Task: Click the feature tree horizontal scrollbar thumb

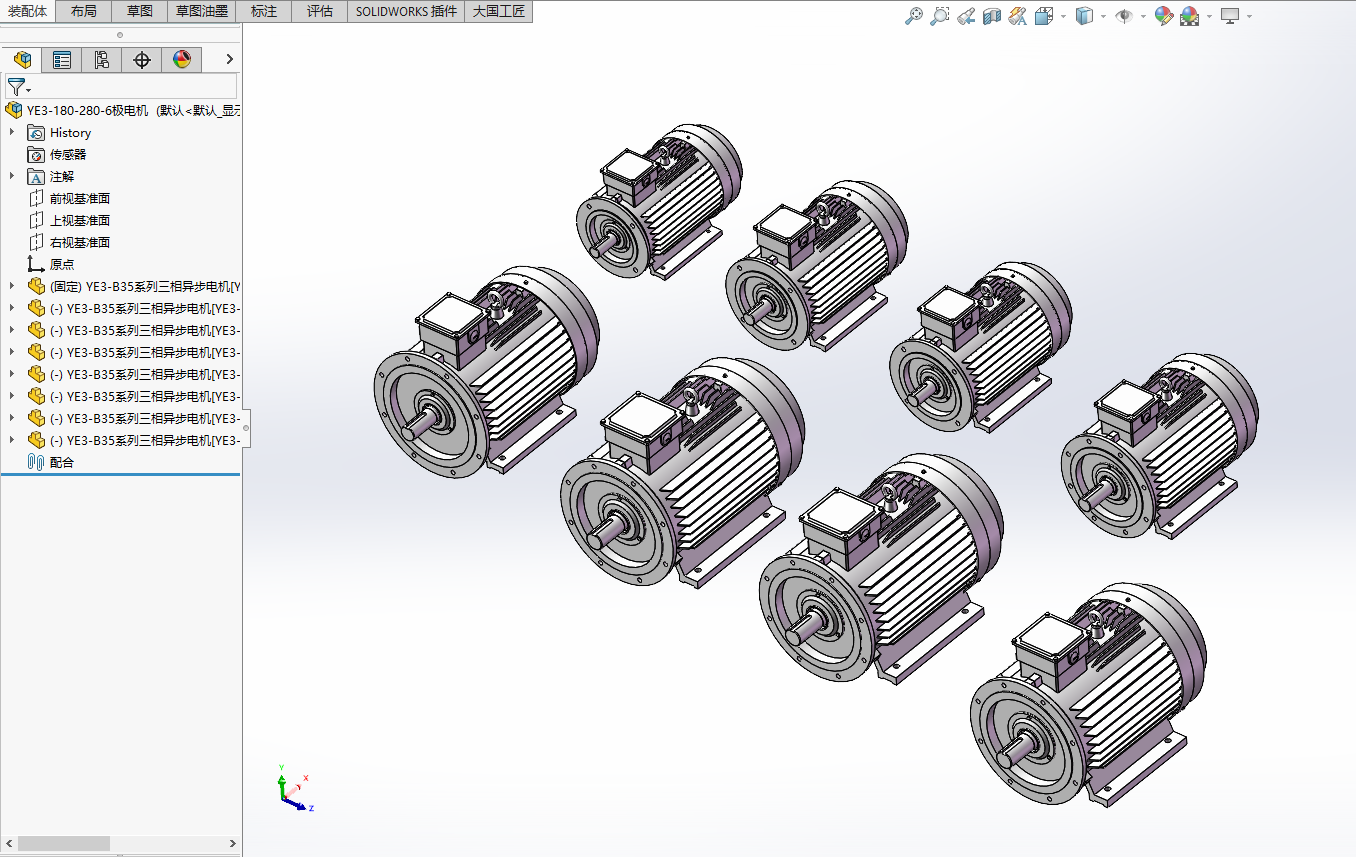Action: 63,843
